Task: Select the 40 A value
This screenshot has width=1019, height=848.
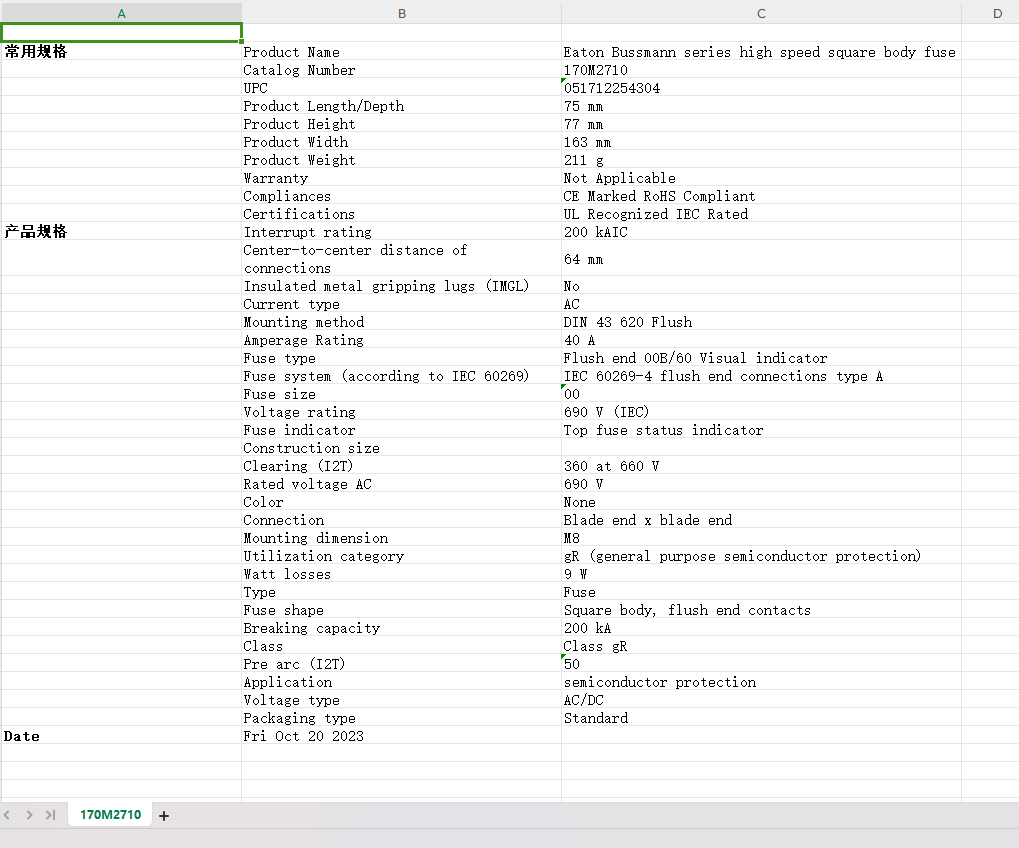Action: click(761, 339)
